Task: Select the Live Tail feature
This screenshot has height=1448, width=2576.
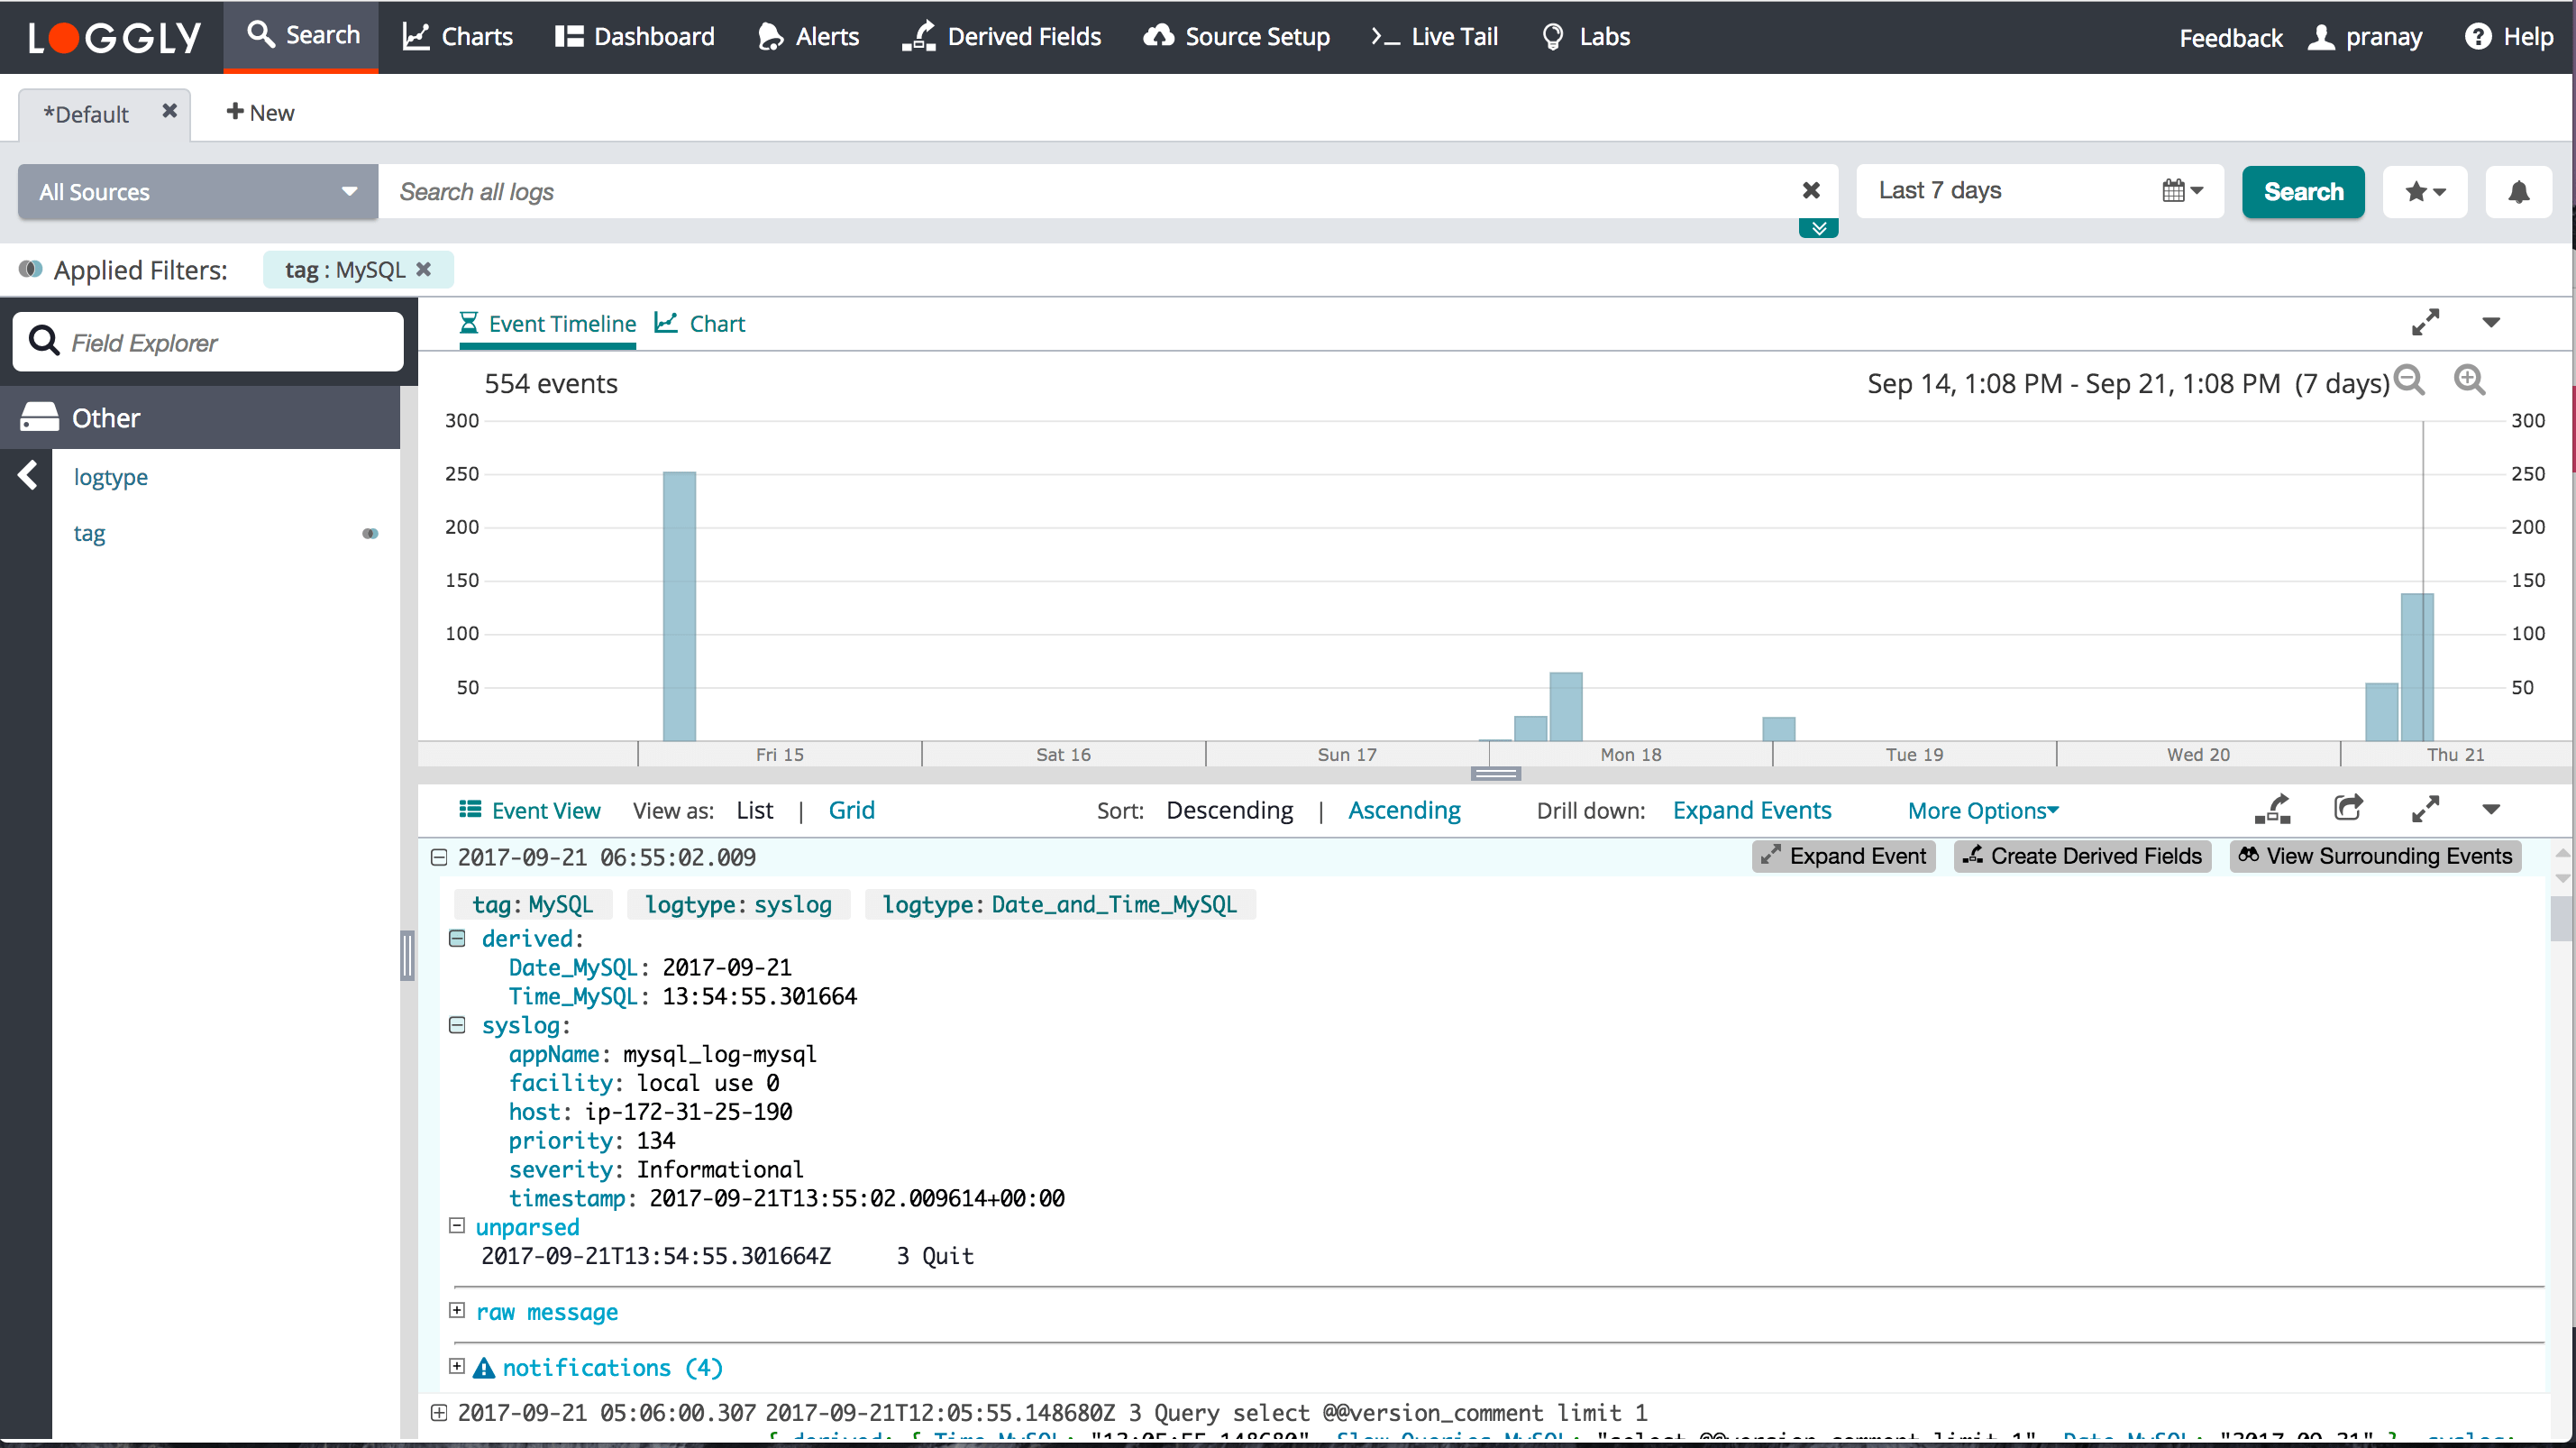Action: 1434,36
